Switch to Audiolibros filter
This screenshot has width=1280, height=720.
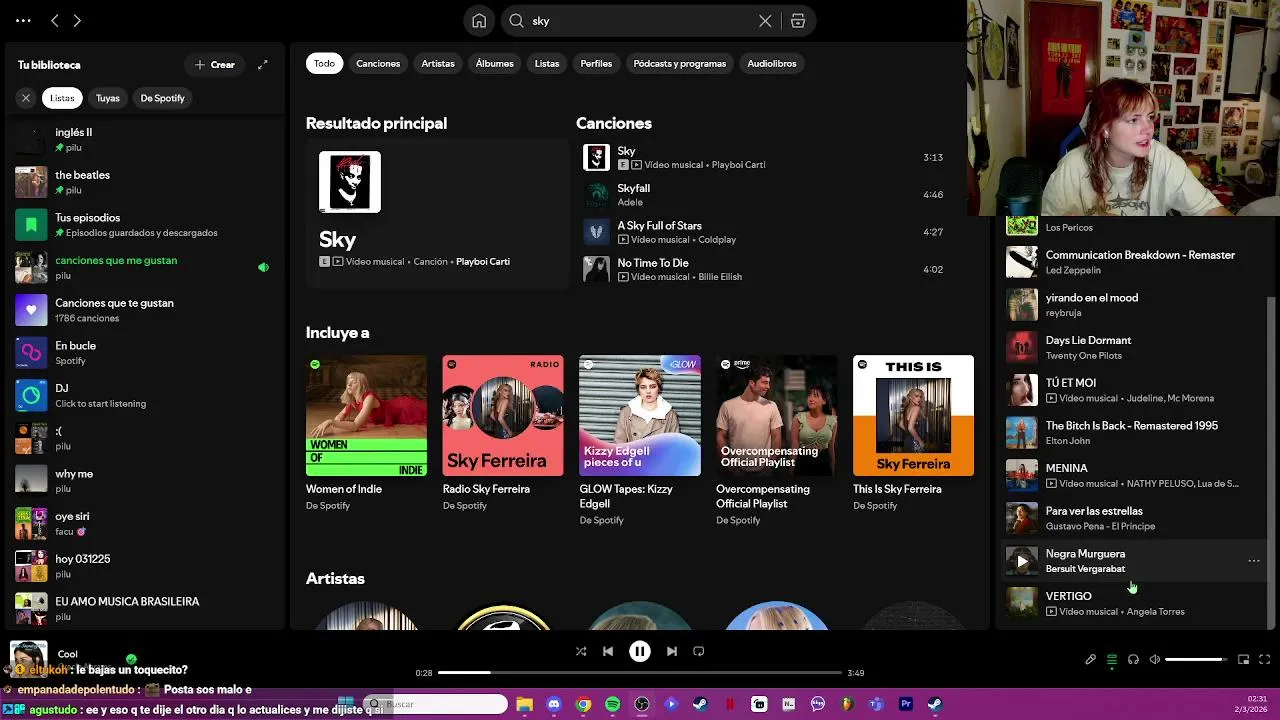point(772,63)
